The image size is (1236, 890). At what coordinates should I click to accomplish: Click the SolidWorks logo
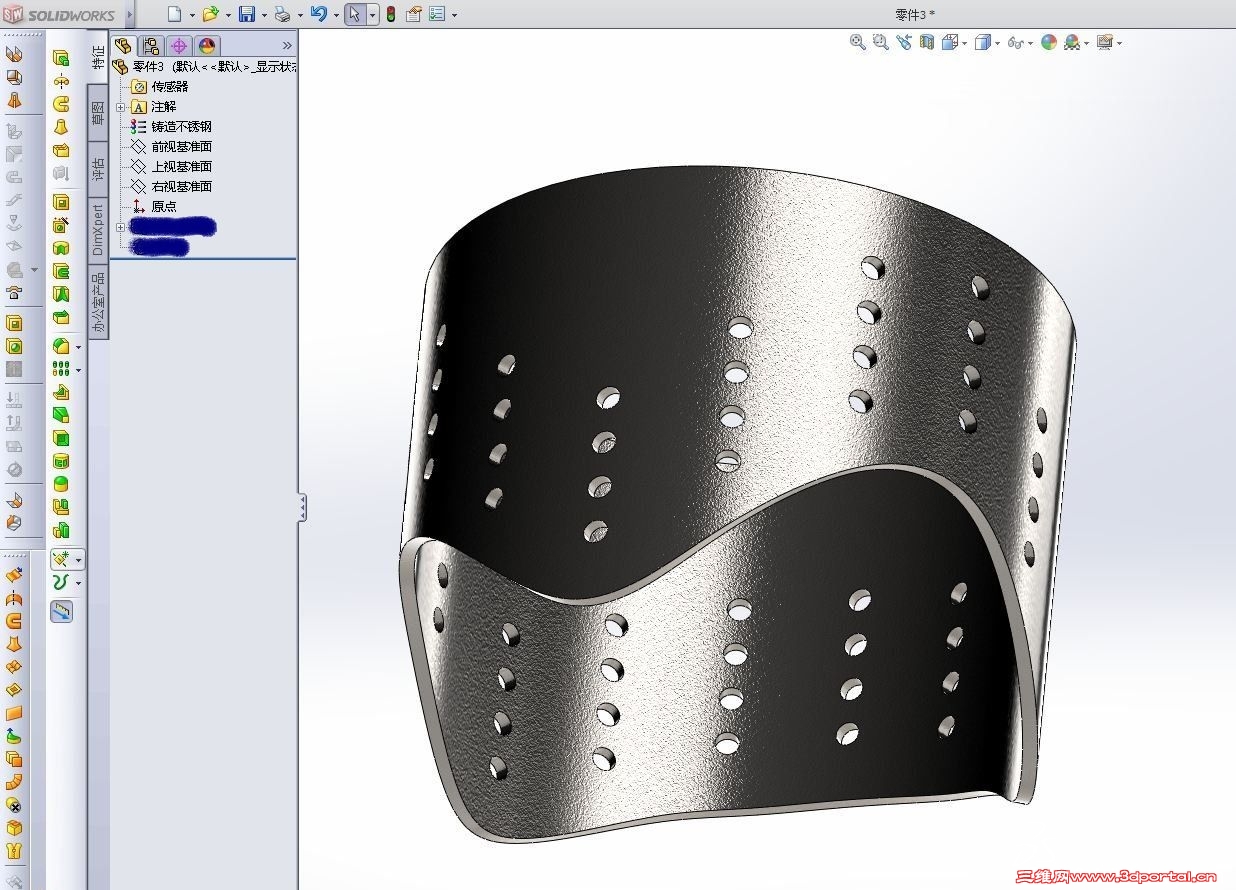(61, 15)
